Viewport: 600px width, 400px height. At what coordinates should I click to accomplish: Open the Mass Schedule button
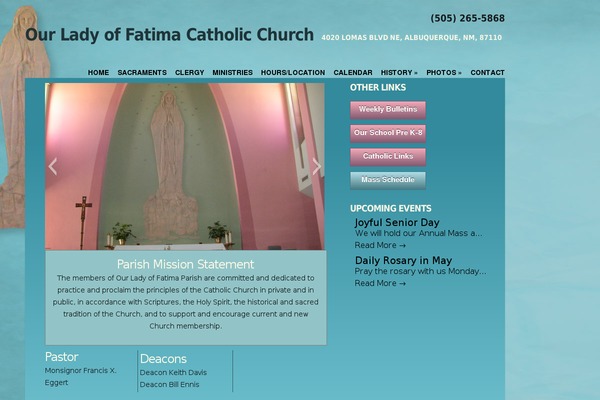388,180
